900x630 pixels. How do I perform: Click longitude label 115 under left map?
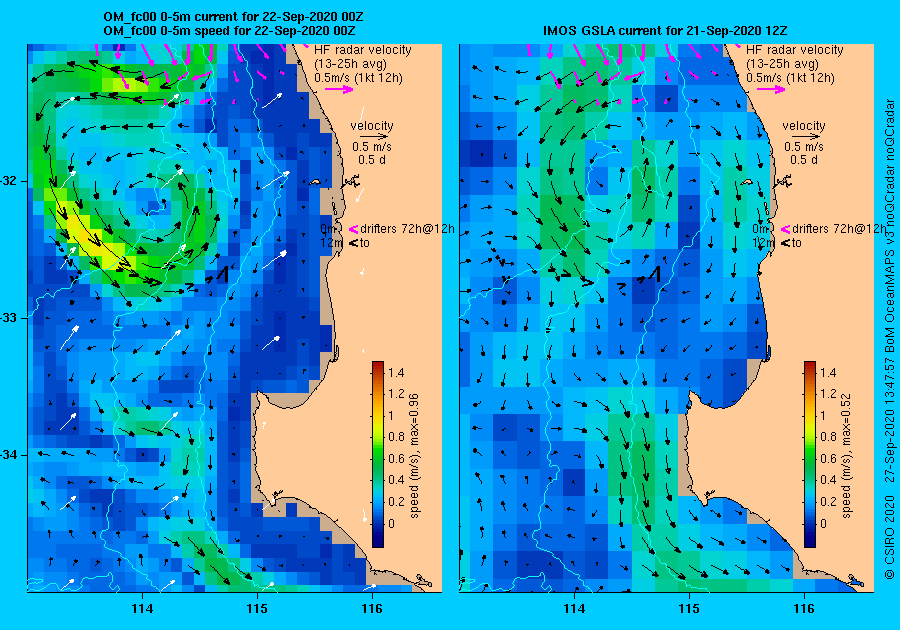click(x=257, y=609)
